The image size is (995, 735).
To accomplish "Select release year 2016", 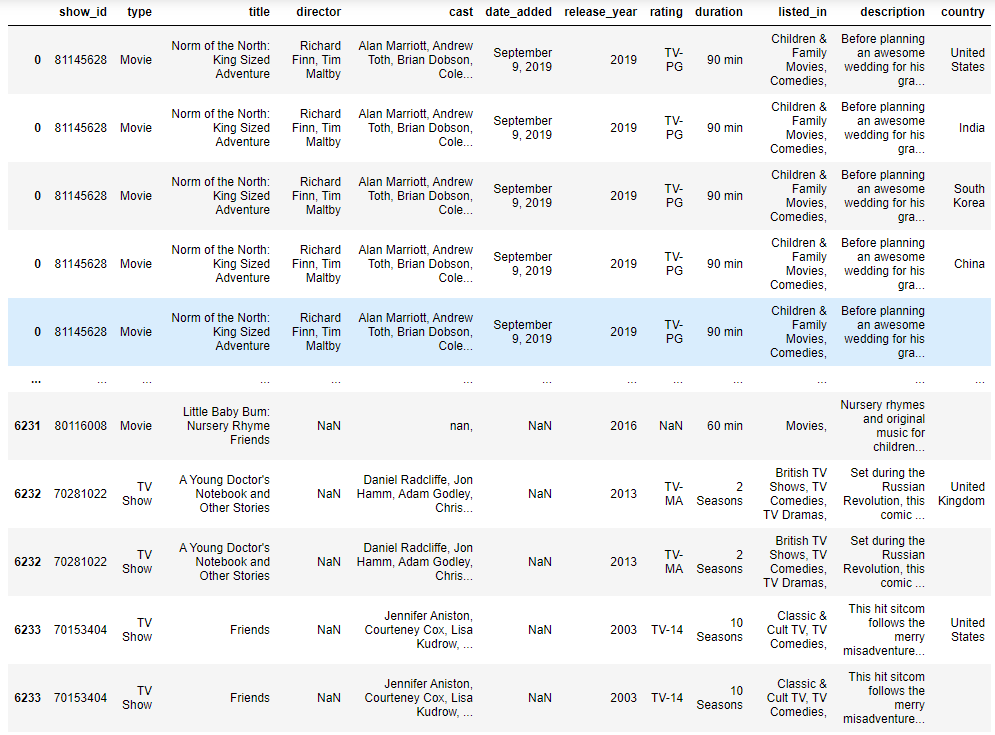I will [x=623, y=425].
